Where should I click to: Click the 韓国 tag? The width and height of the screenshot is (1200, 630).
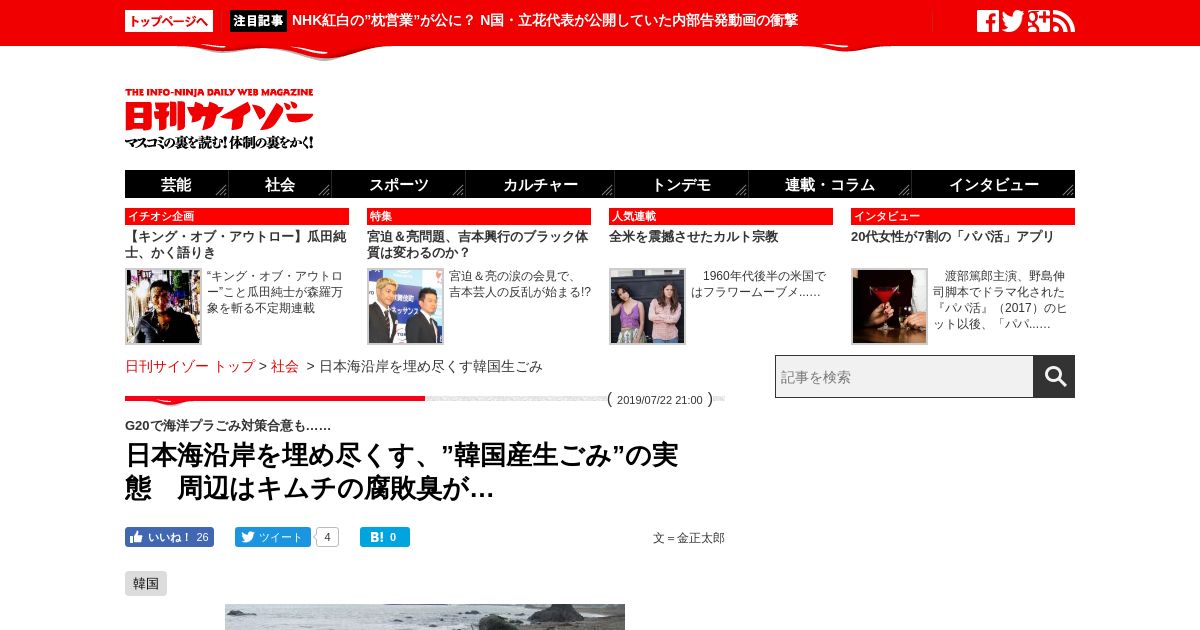tap(146, 583)
